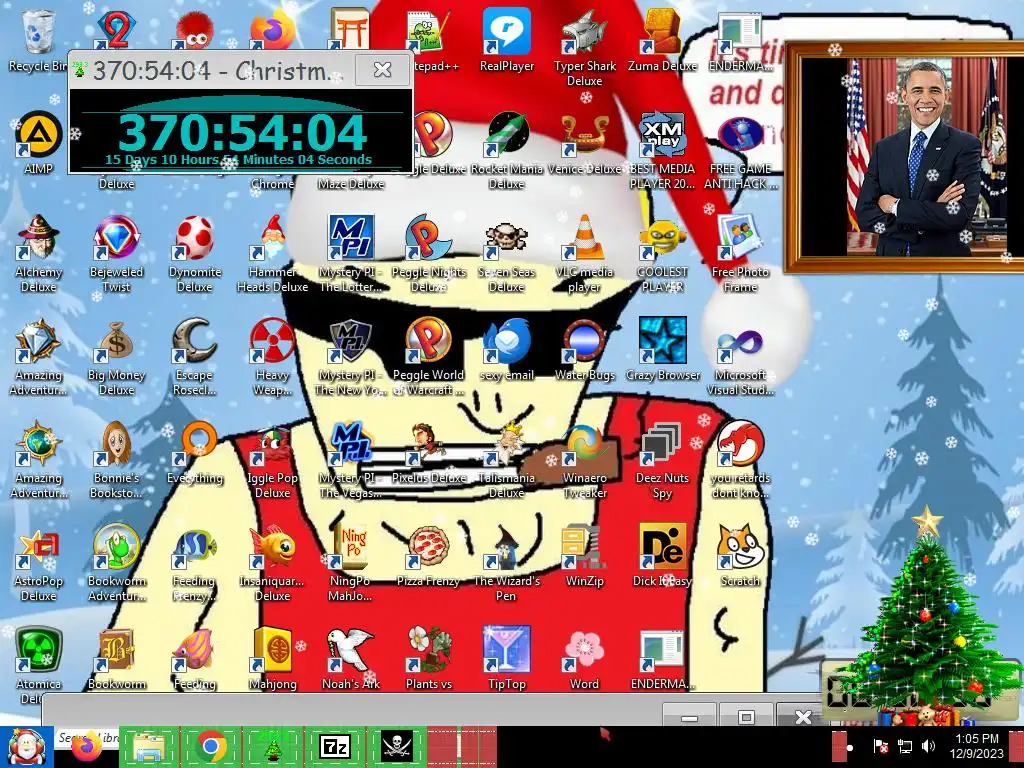Launch the Big Money Deluxe shortcut

(x=116, y=357)
